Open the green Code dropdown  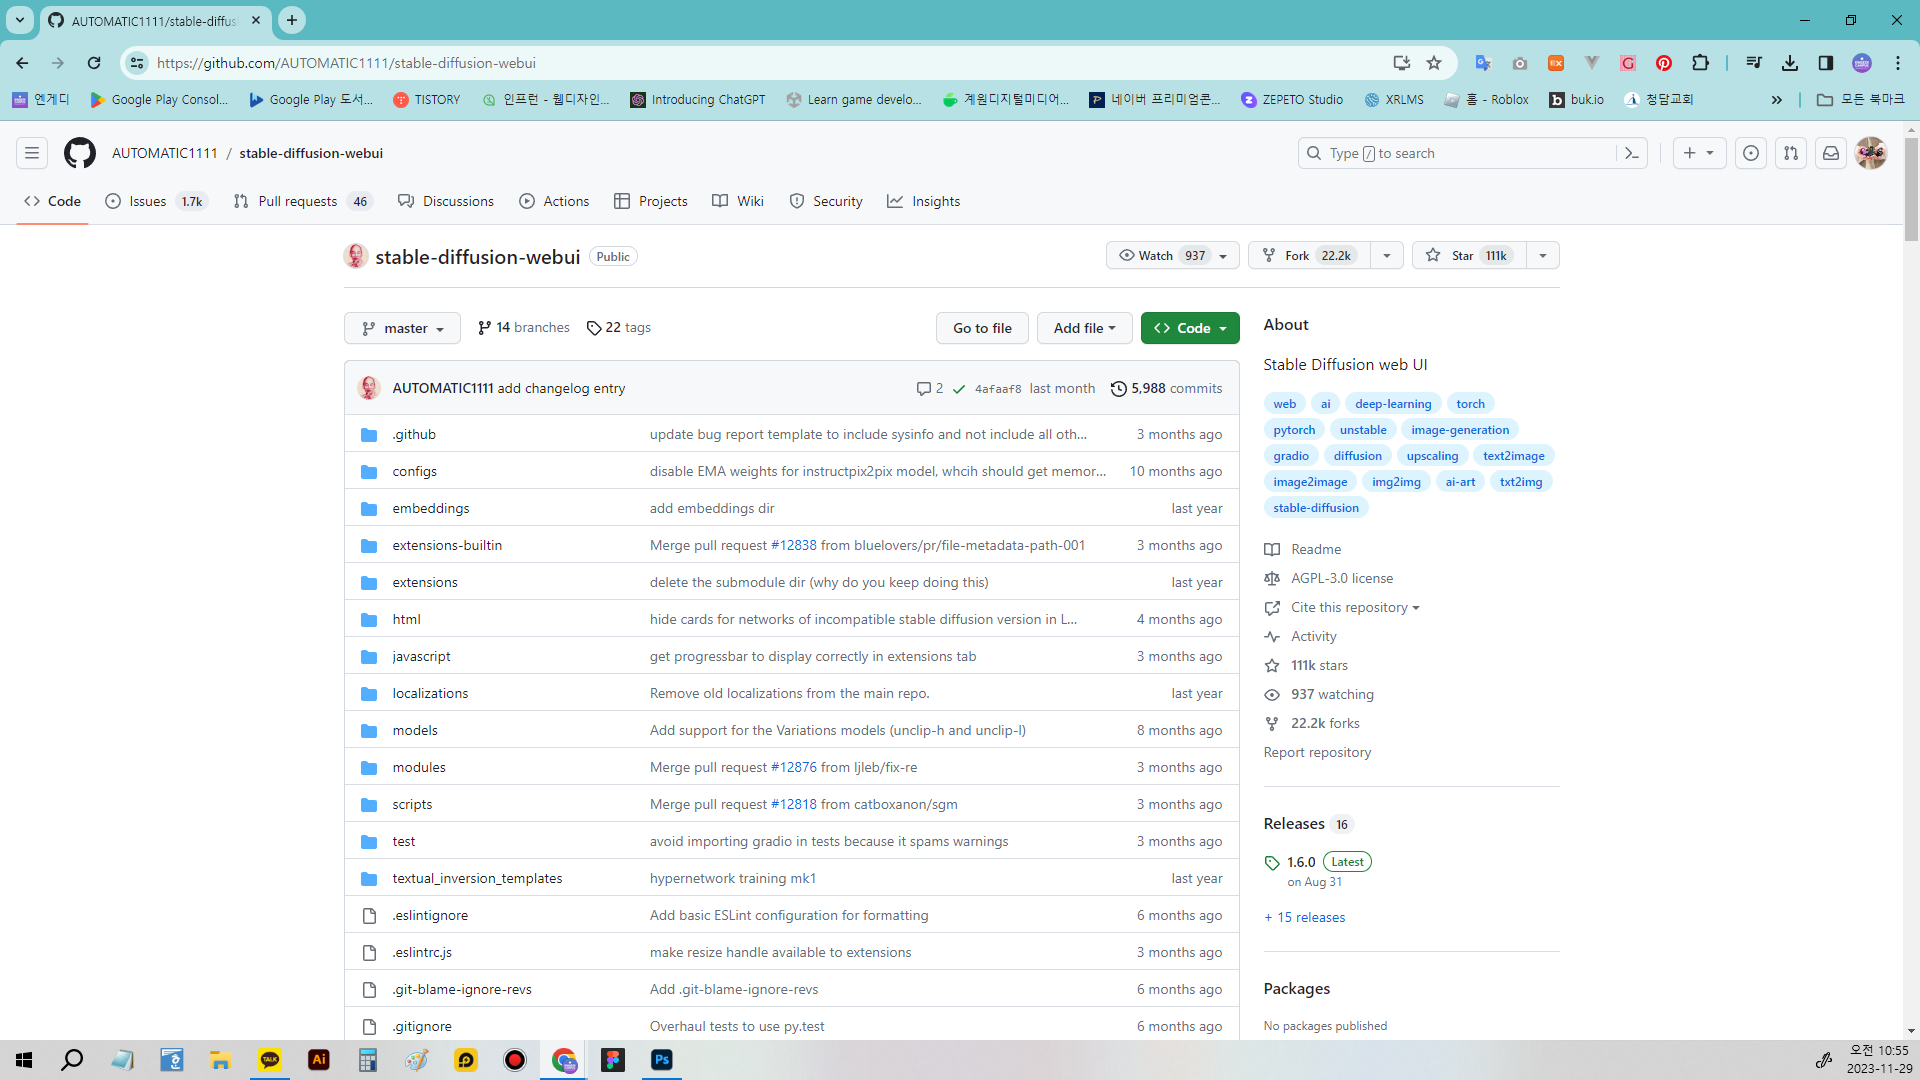(x=1190, y=328)
